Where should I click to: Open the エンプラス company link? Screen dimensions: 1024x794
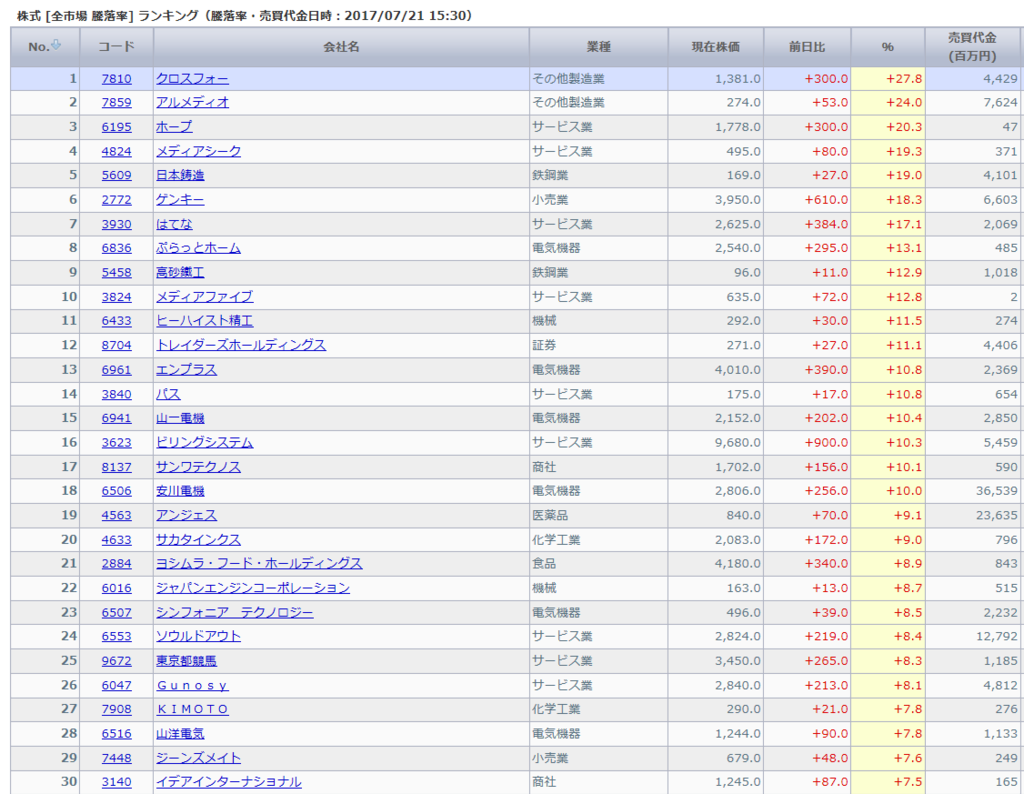click(x=186, y=370)
